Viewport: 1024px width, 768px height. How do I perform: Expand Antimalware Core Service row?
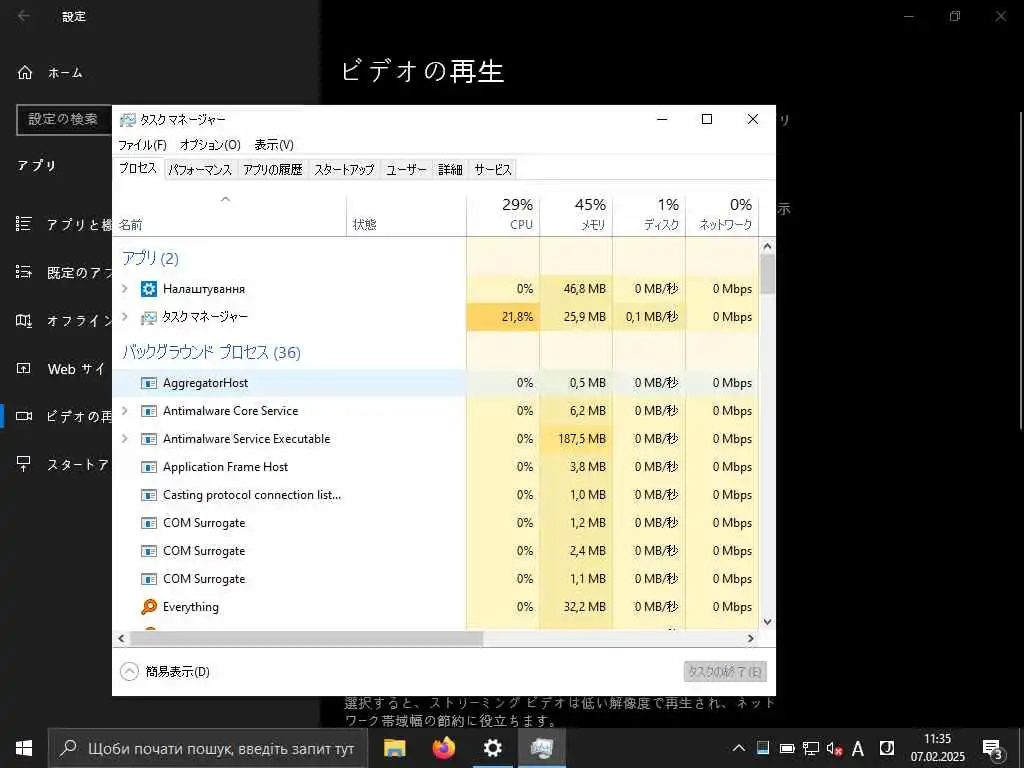[x=125, y=411]
